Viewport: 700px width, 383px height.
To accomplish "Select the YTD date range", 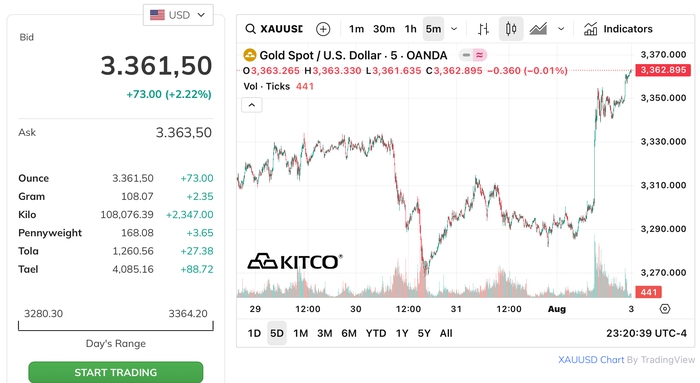I will (x=376, y=333).
